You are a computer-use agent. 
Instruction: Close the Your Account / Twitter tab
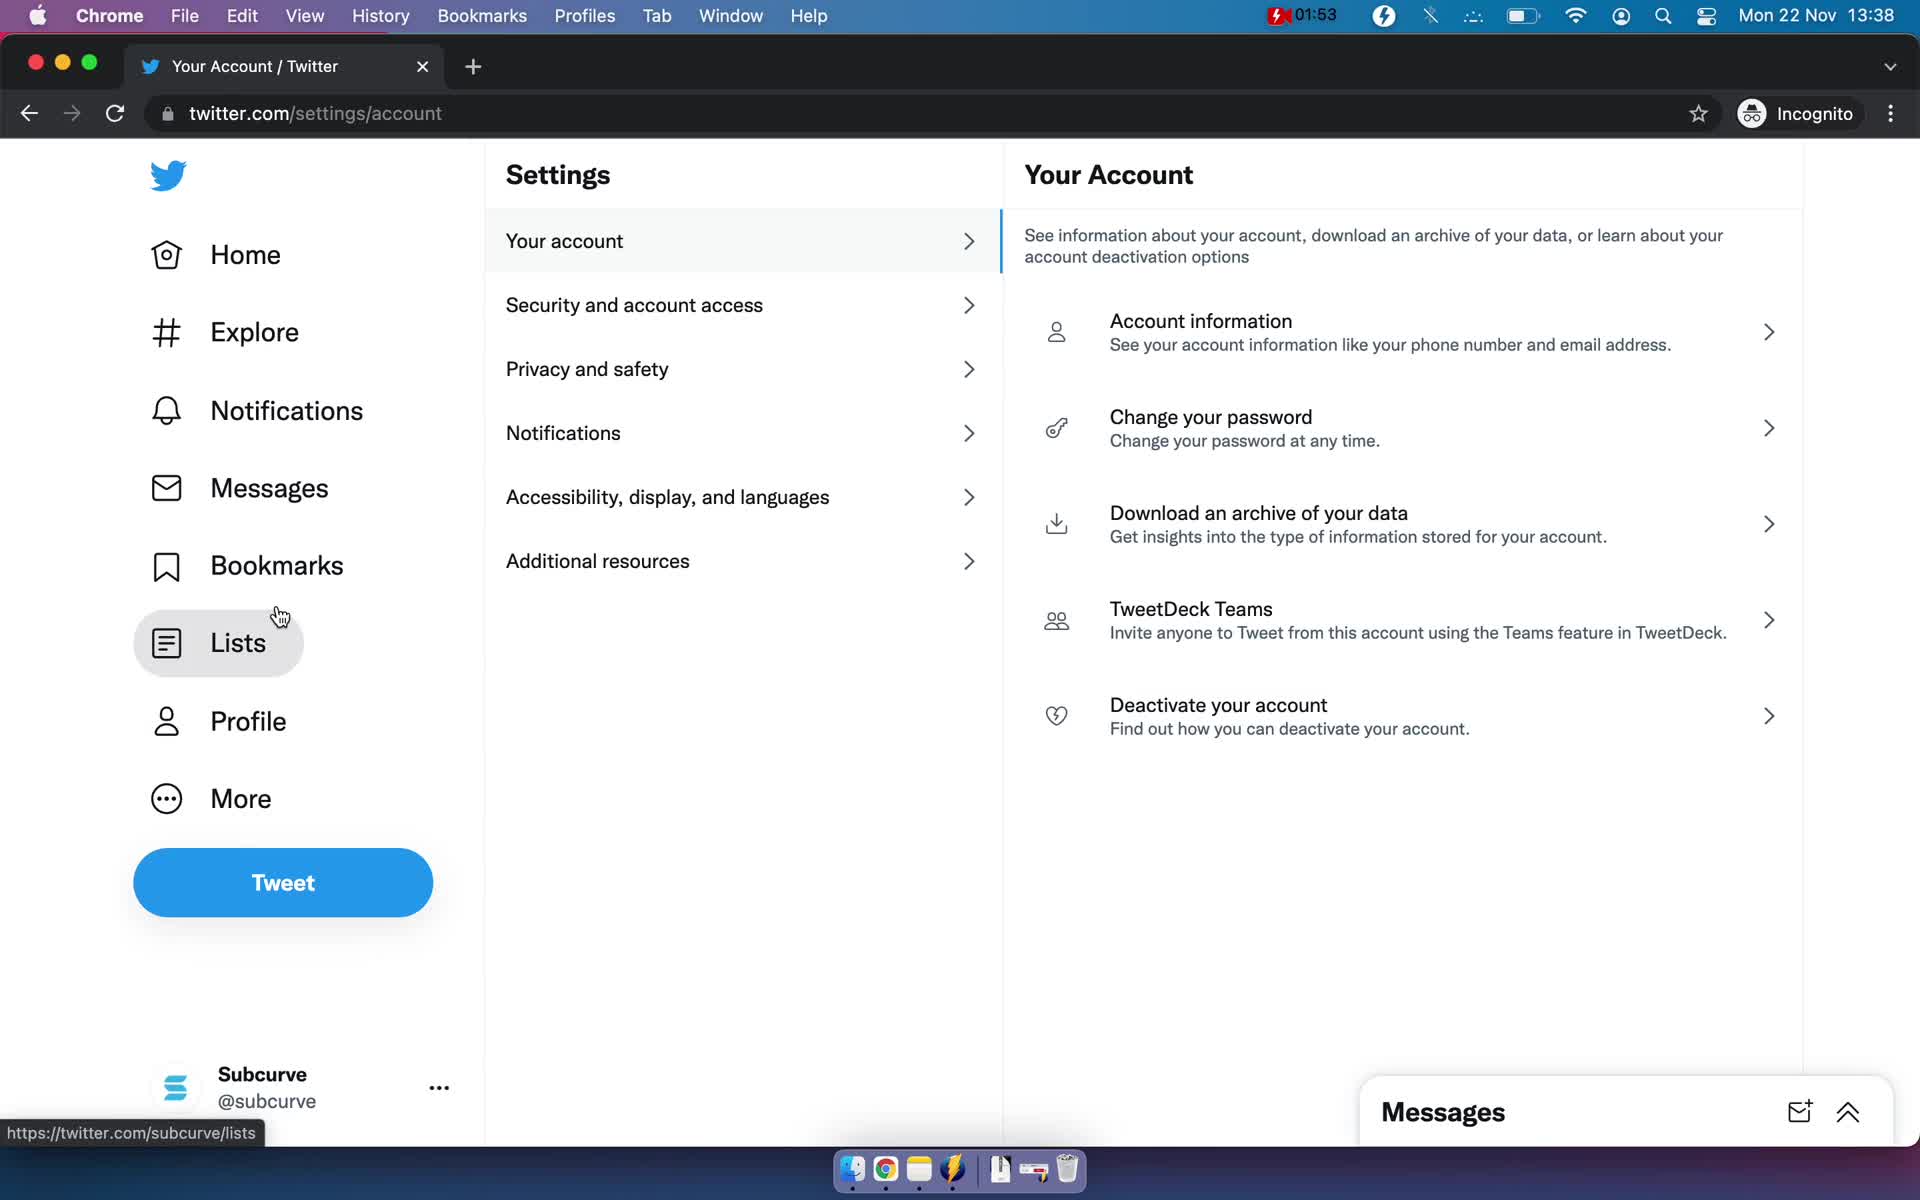(x=422, y=66)
